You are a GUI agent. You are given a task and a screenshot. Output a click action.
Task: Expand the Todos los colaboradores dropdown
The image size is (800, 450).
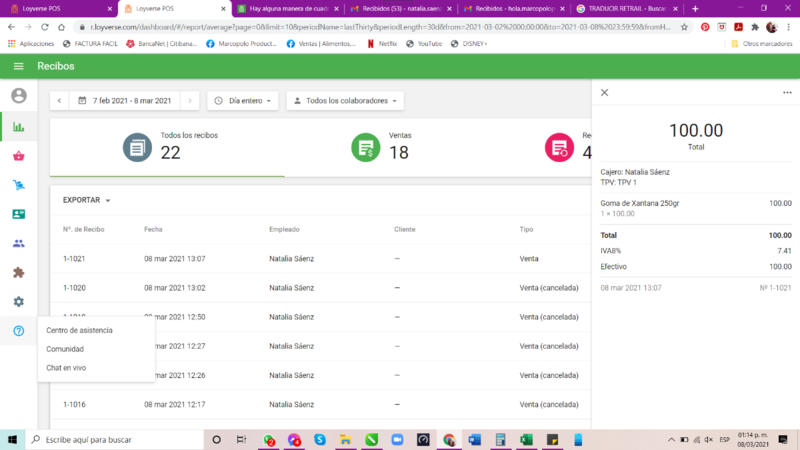345,101
